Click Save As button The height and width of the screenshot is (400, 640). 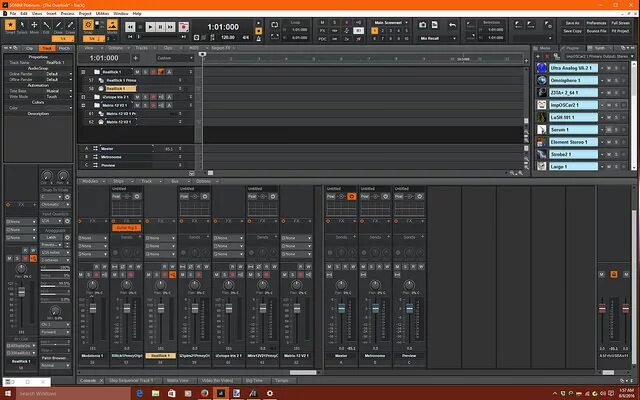[572, 23]
